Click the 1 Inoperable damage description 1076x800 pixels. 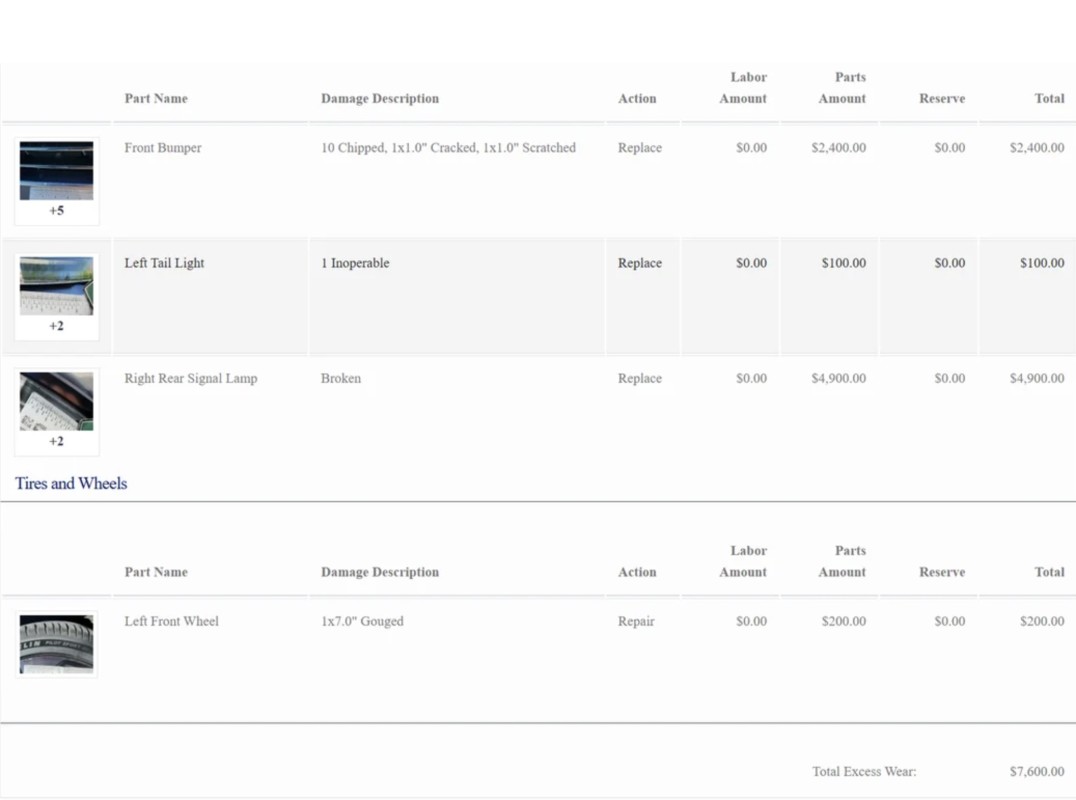click(x=355, y=263)
